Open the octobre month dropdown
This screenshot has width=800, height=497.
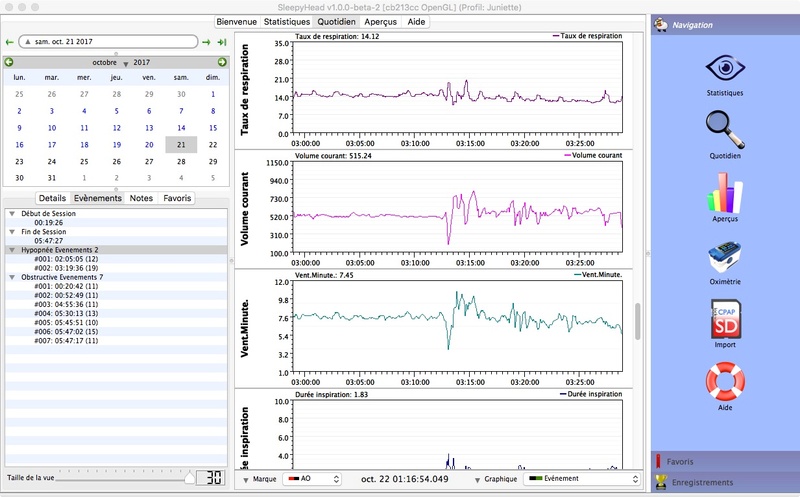110,63
